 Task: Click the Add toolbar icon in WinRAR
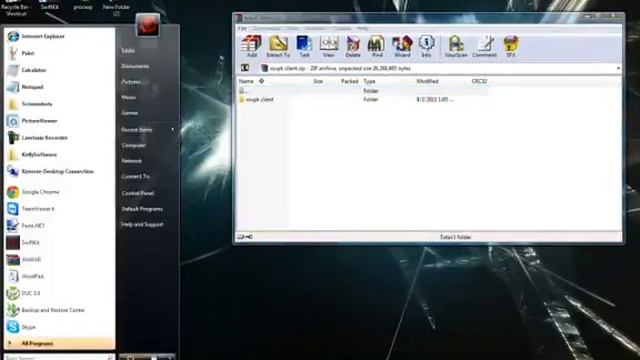pyautogui.click(x=251, y=46)
